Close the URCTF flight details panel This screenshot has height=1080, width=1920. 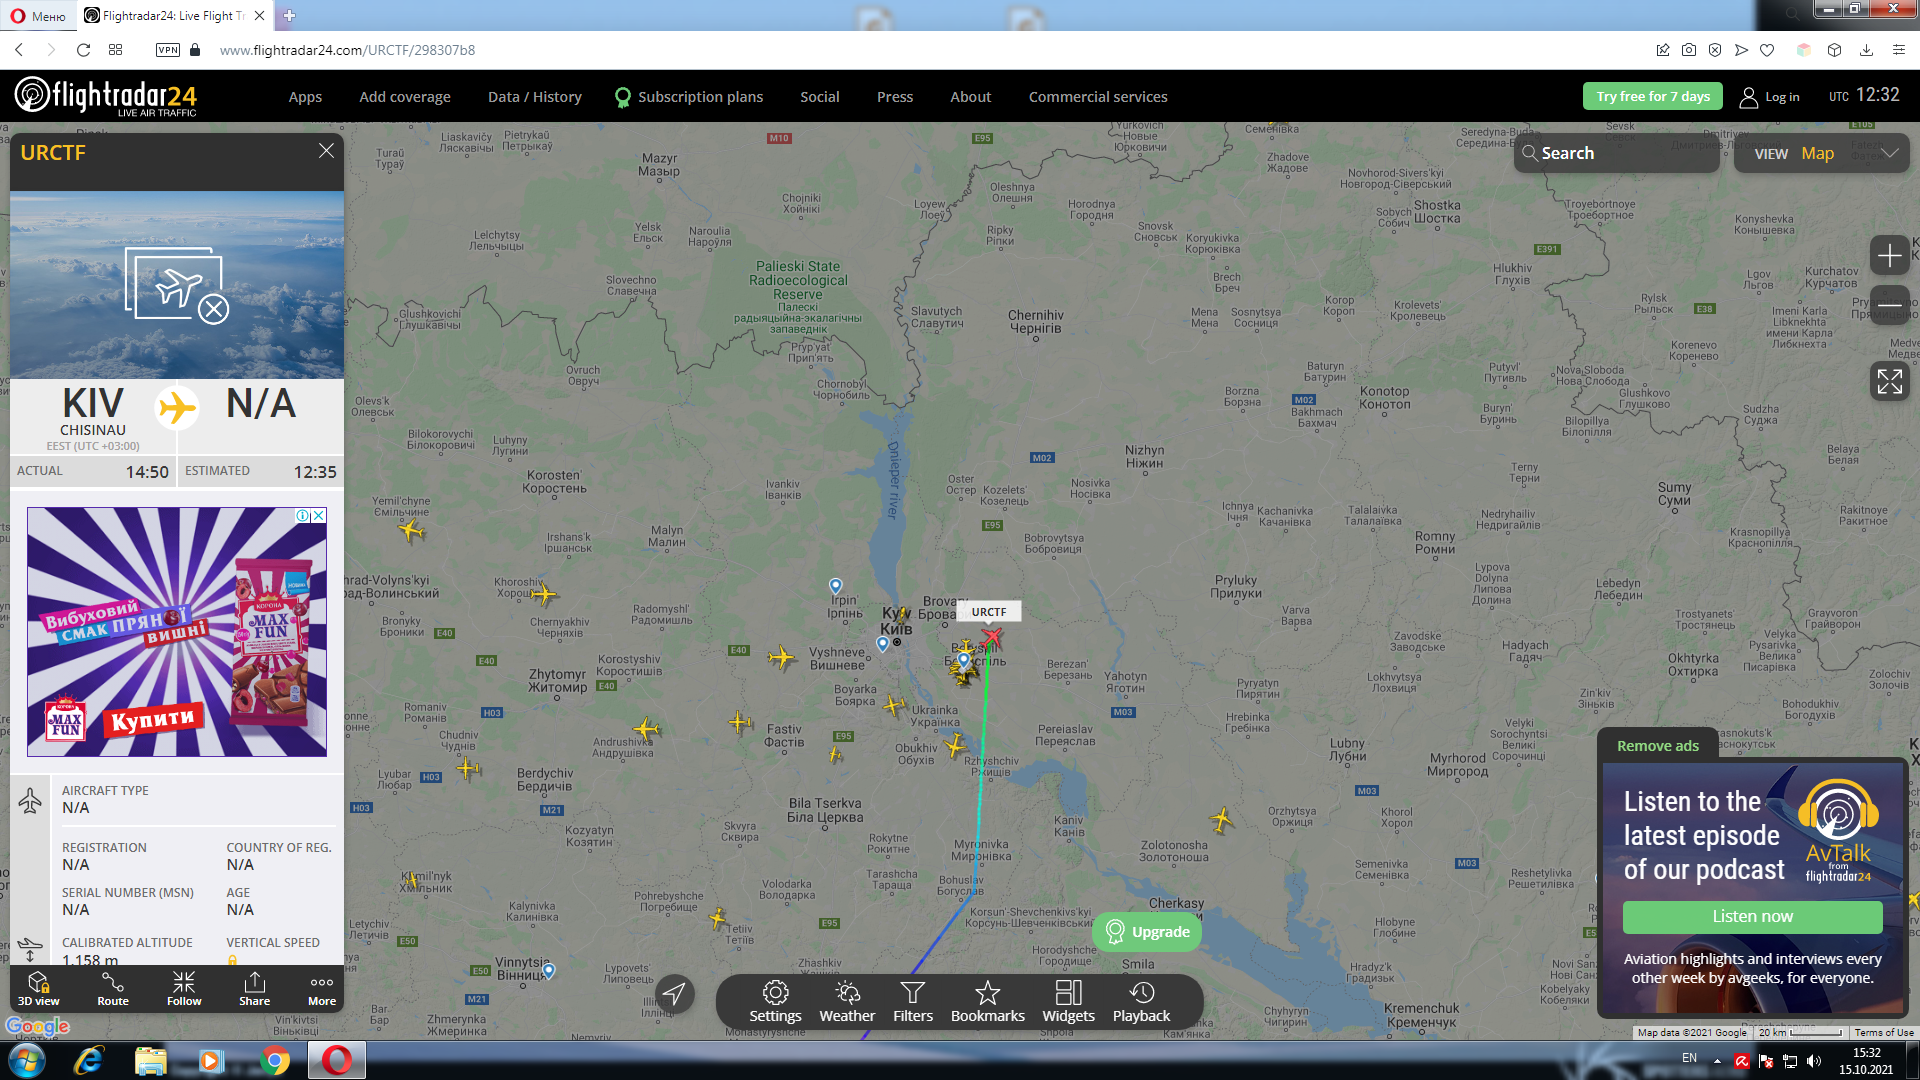pos(326,151)
